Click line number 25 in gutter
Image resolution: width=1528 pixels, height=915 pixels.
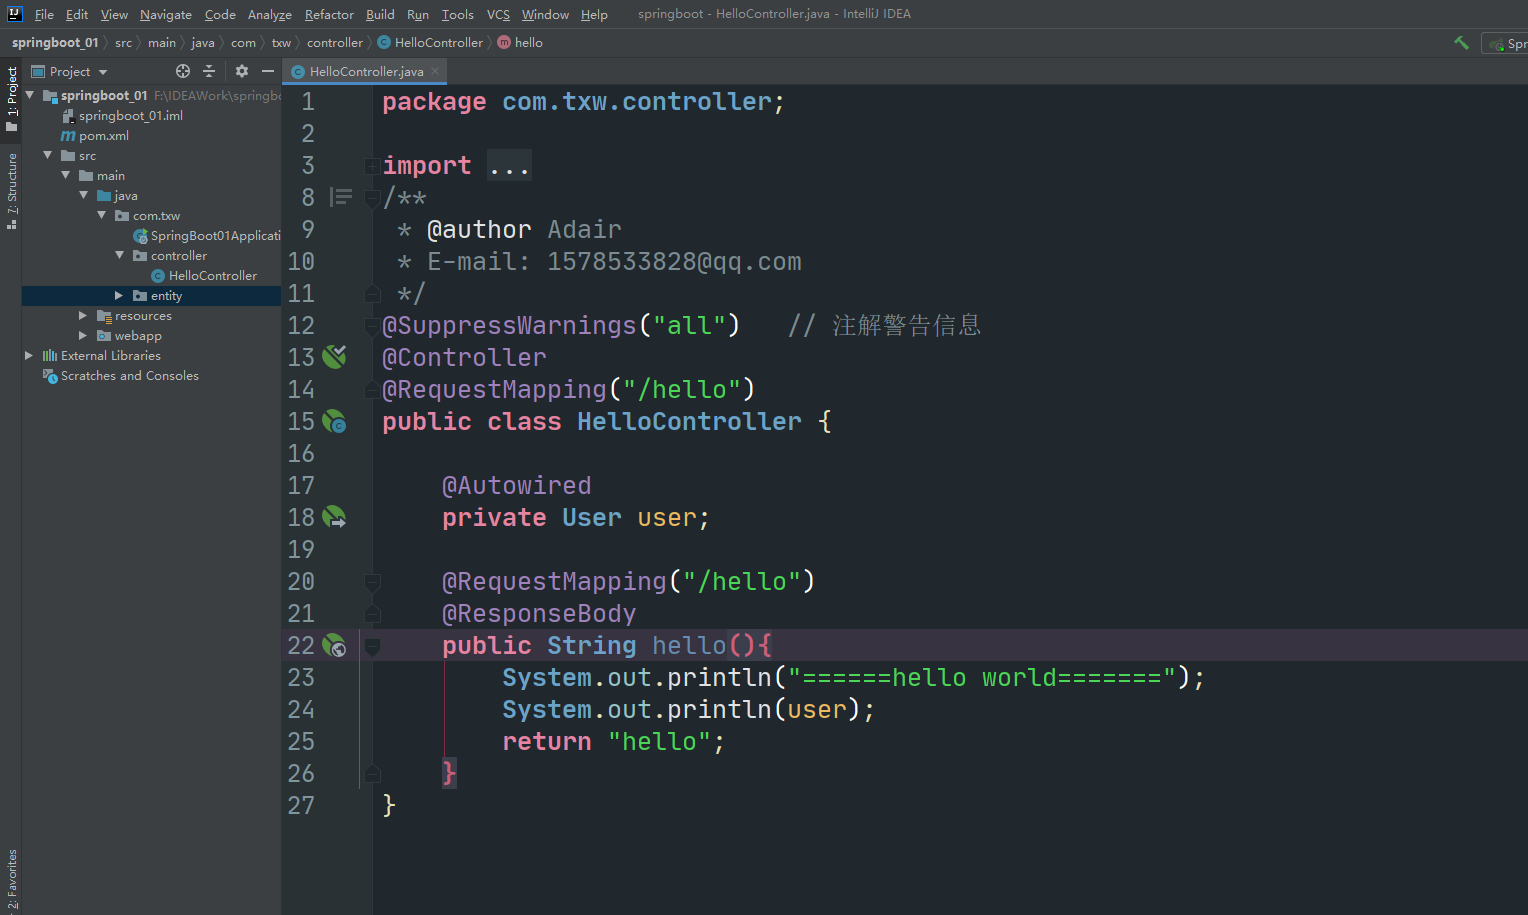click(x=301, y=741)
